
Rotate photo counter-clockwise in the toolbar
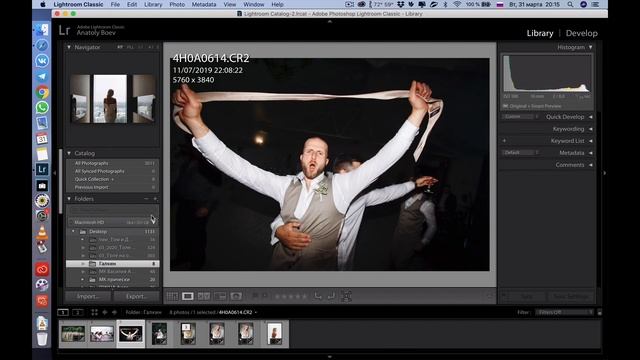(x=318, y=296)
